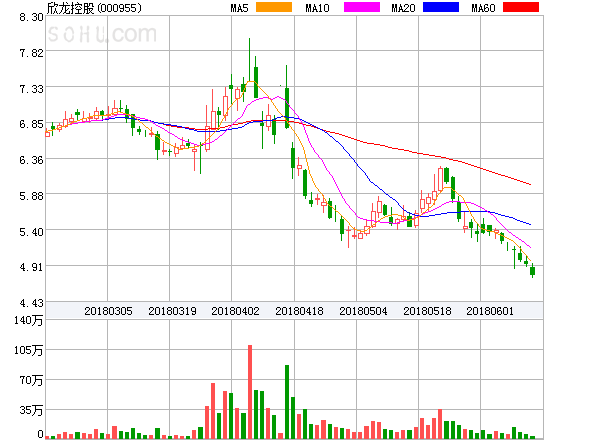Viewport: 600px width, 440px height.
Task: Click the price axis label 5.88
Action: (31, 196)
